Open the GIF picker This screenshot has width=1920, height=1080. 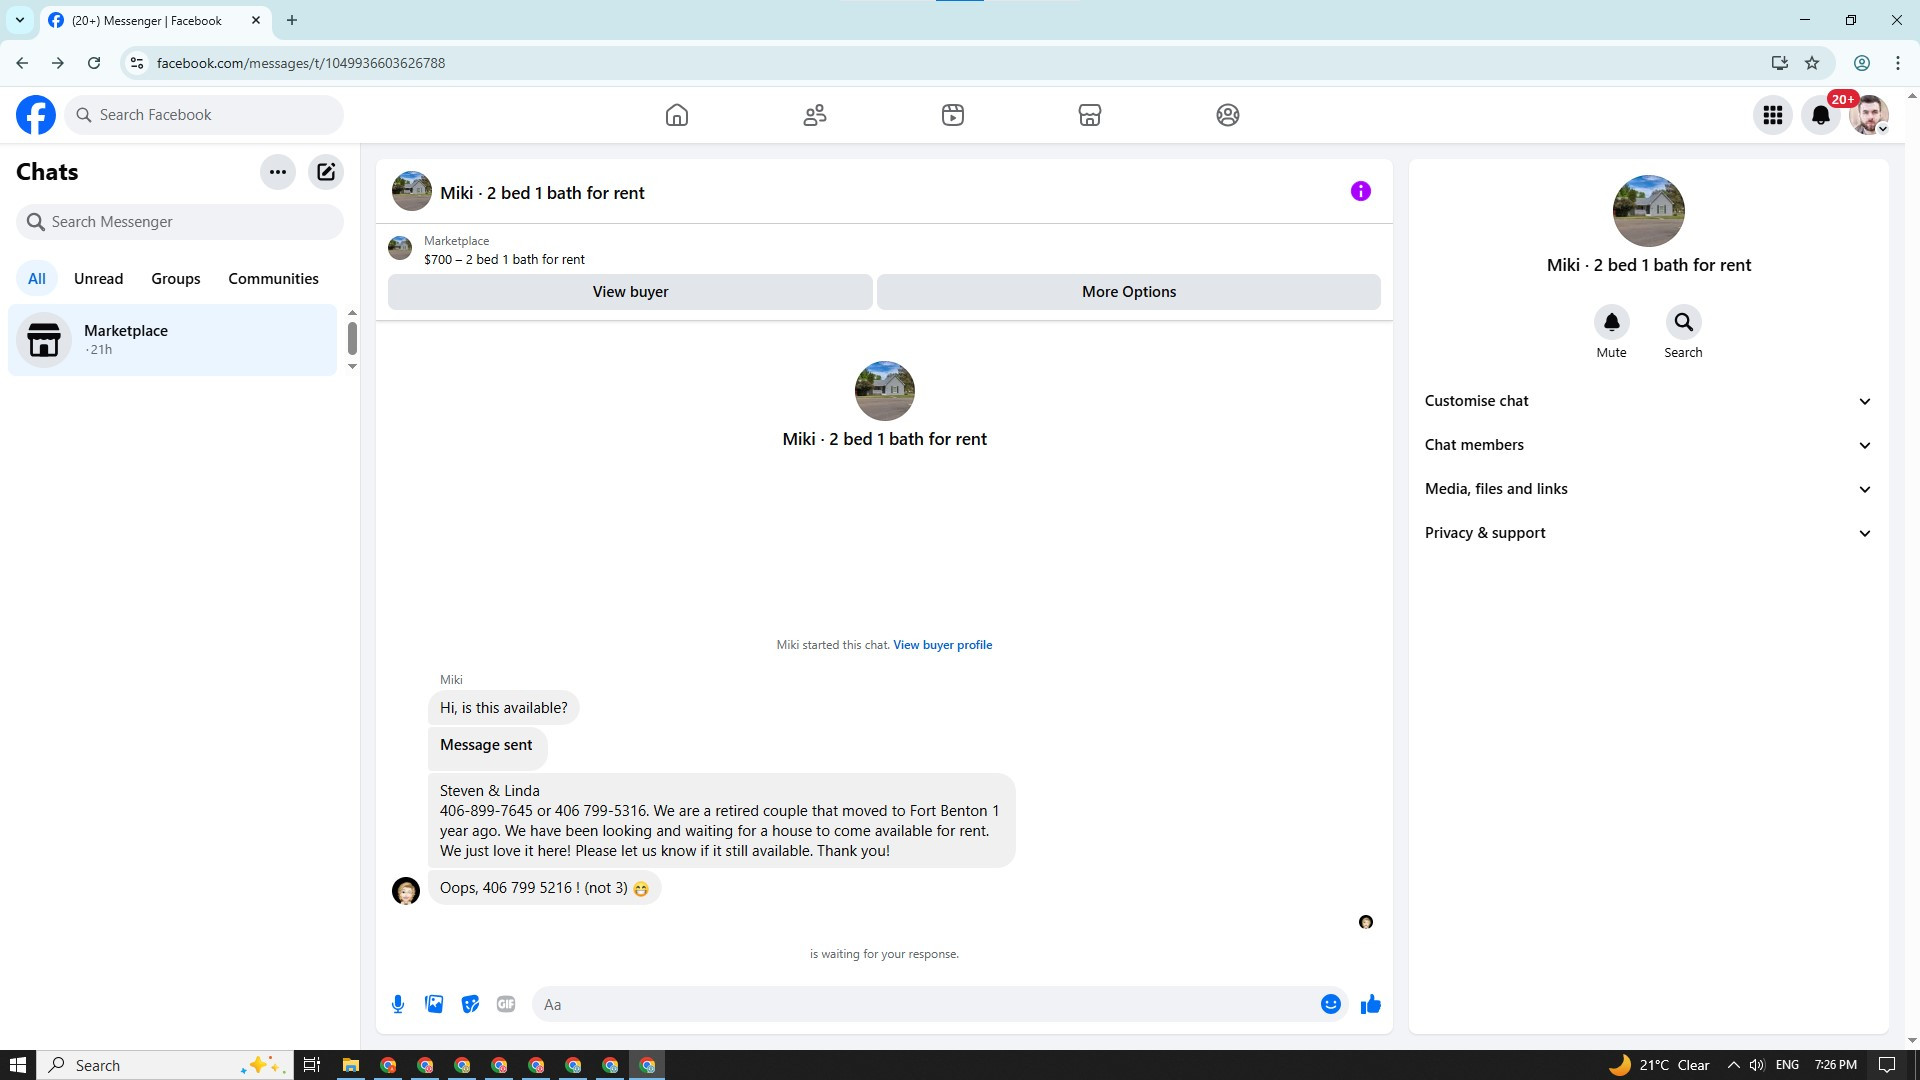pos(506,1004)
